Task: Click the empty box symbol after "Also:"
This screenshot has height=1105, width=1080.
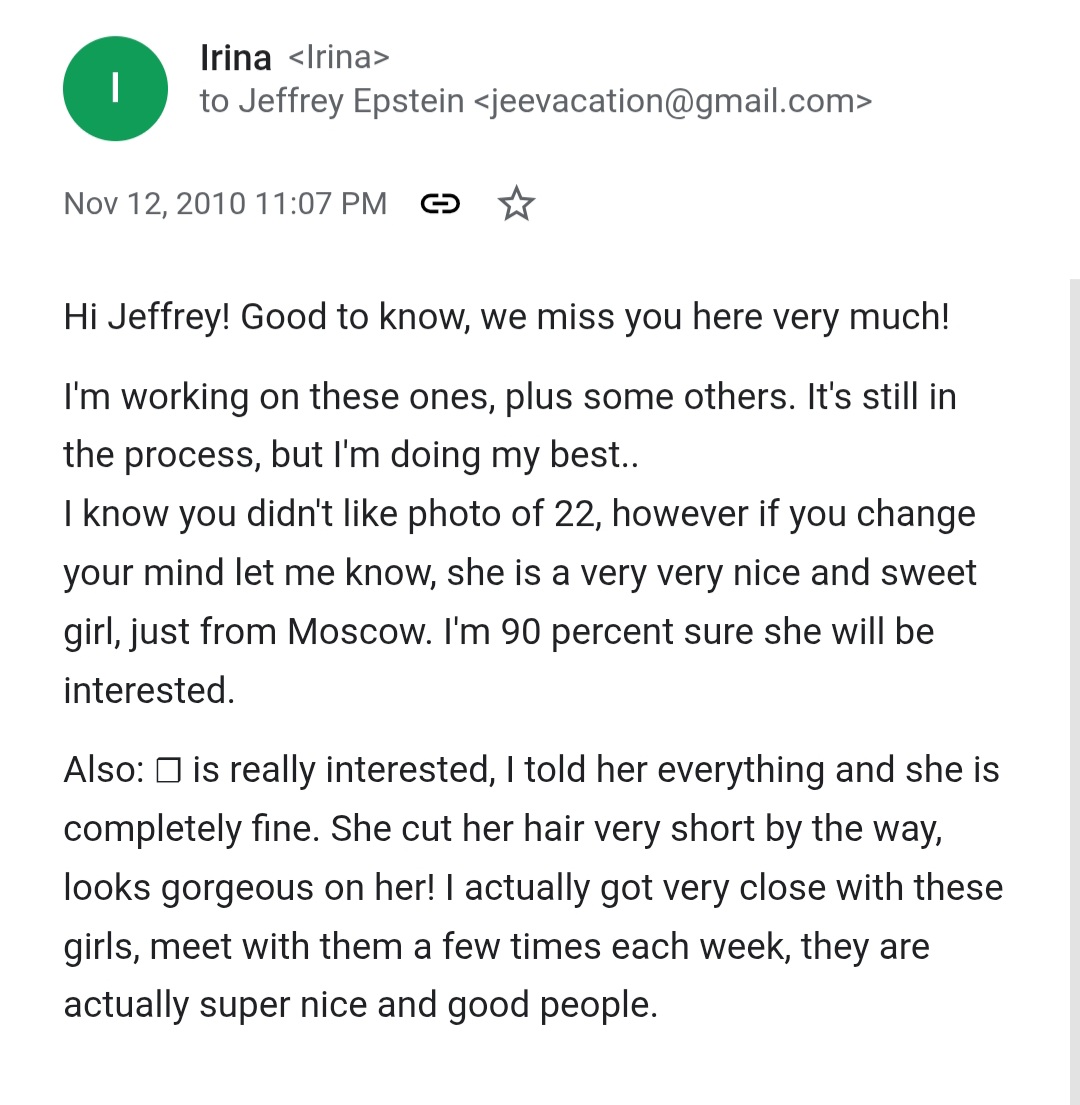Action: pyautogui.click(x=168, y=770)
